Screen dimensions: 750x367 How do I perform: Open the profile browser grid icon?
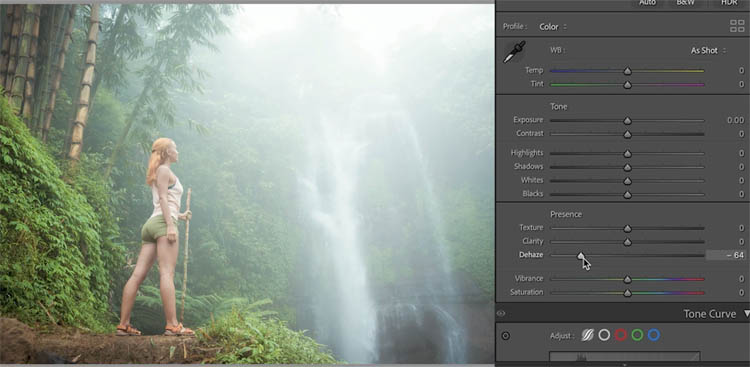[x=737, y=26]
